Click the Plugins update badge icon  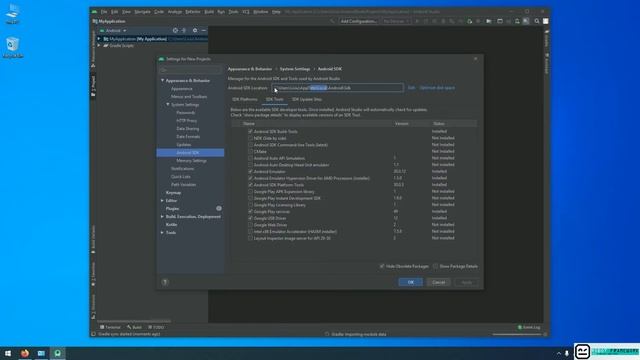(219, 209)
